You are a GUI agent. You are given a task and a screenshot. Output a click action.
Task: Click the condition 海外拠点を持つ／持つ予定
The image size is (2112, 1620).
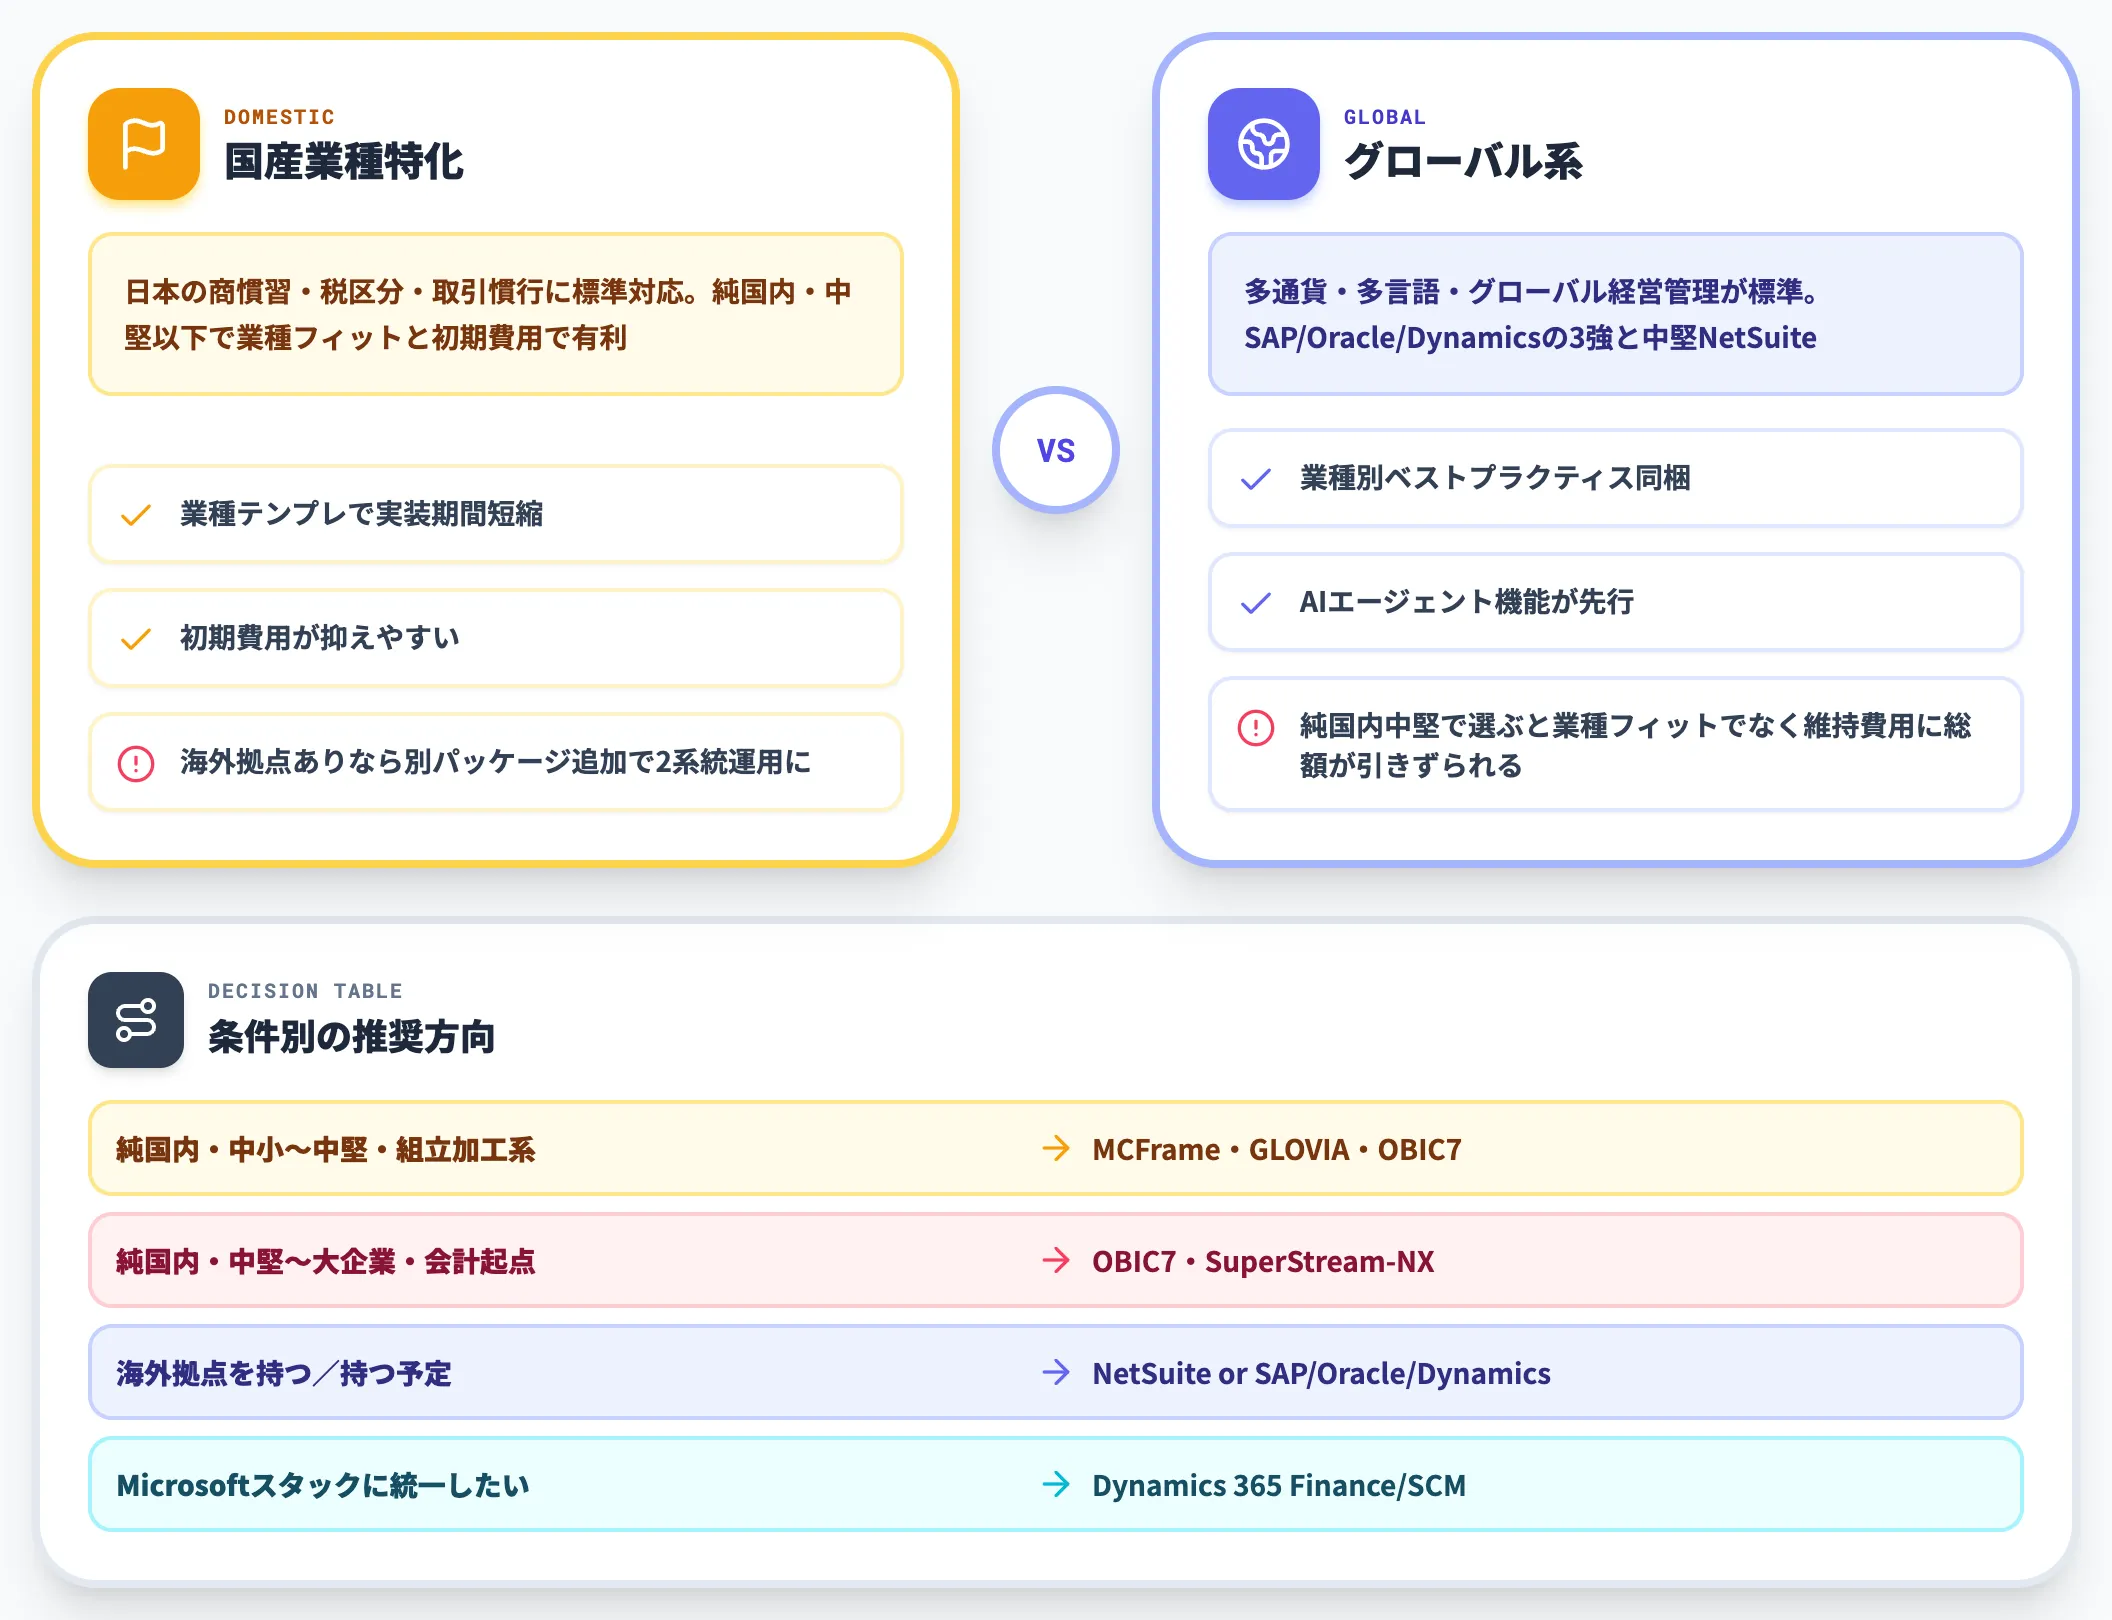click(x=284, y=1373)
